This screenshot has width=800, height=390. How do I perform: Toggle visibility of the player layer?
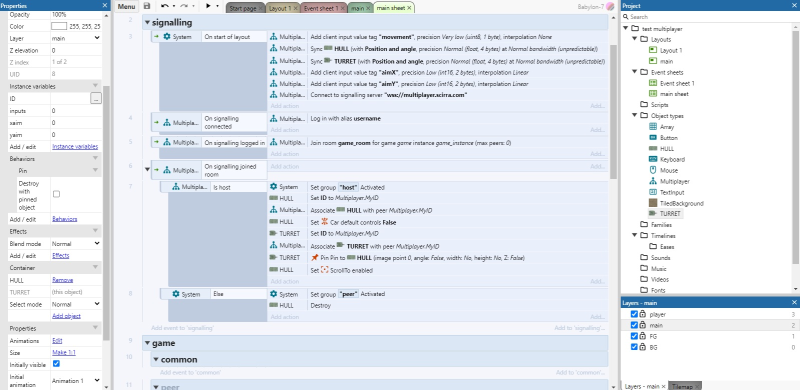click(634, 314)
